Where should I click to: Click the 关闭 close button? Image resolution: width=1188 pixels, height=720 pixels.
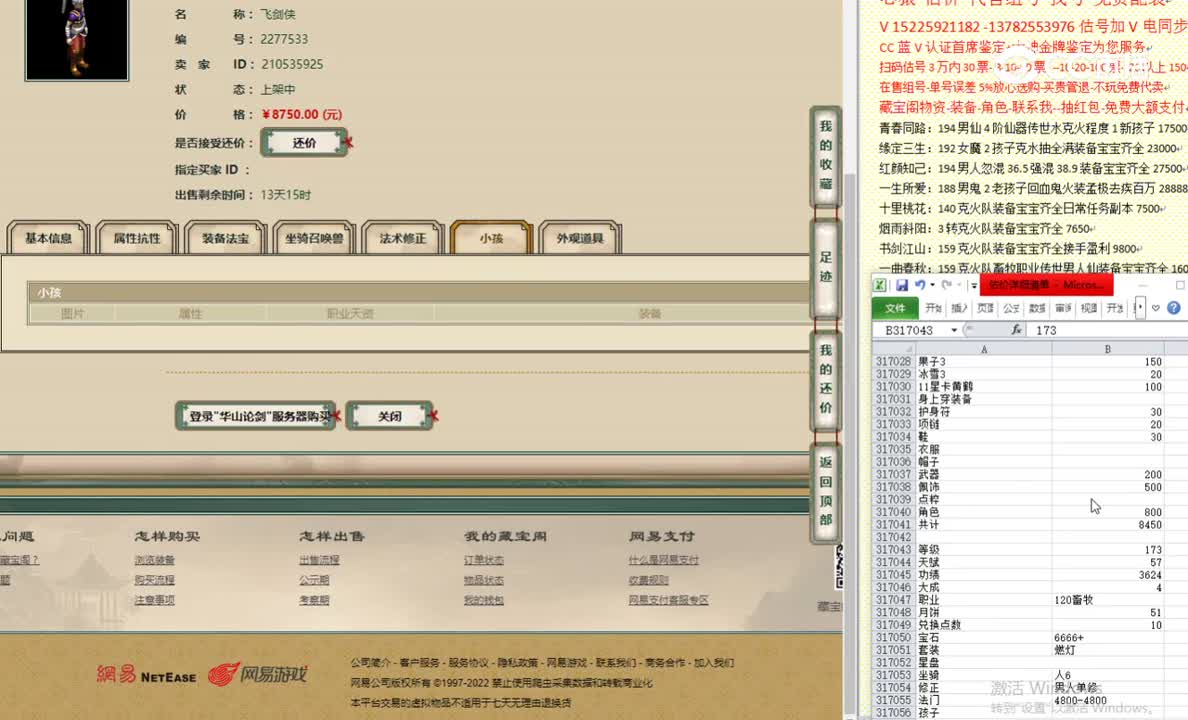click(x=390, y=414)
